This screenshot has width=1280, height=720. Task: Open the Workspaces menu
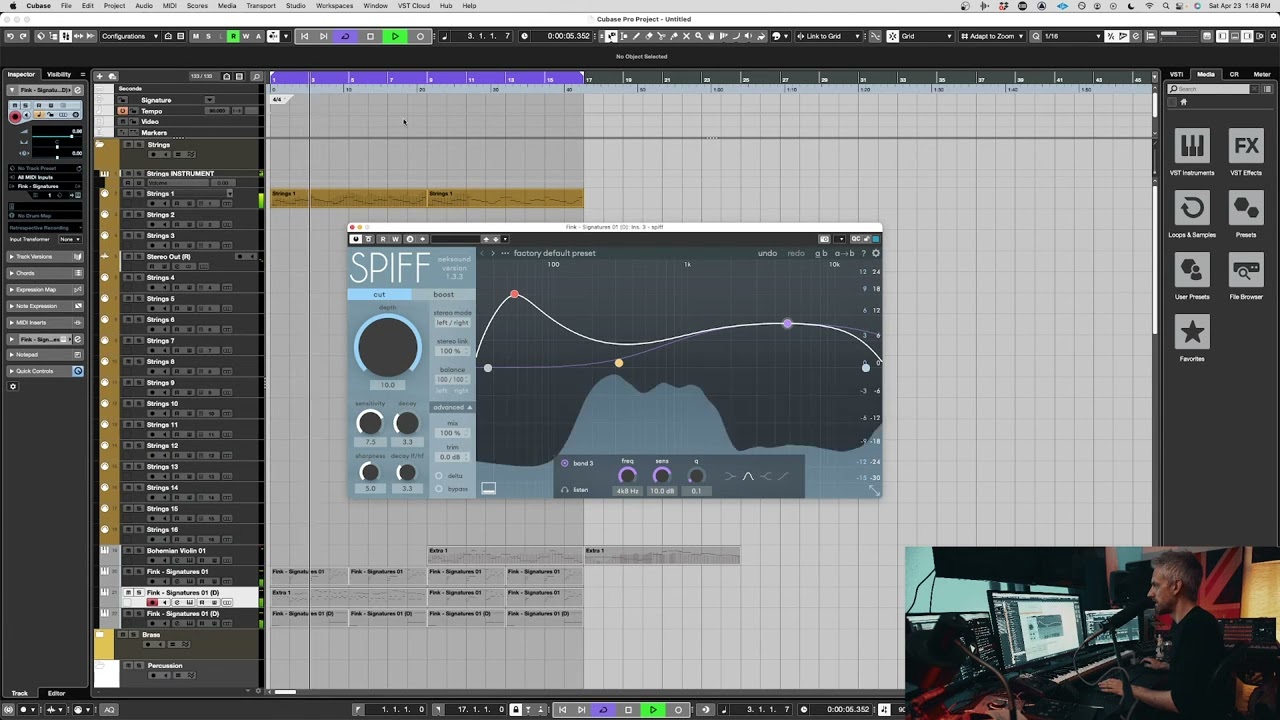[334, 6]
